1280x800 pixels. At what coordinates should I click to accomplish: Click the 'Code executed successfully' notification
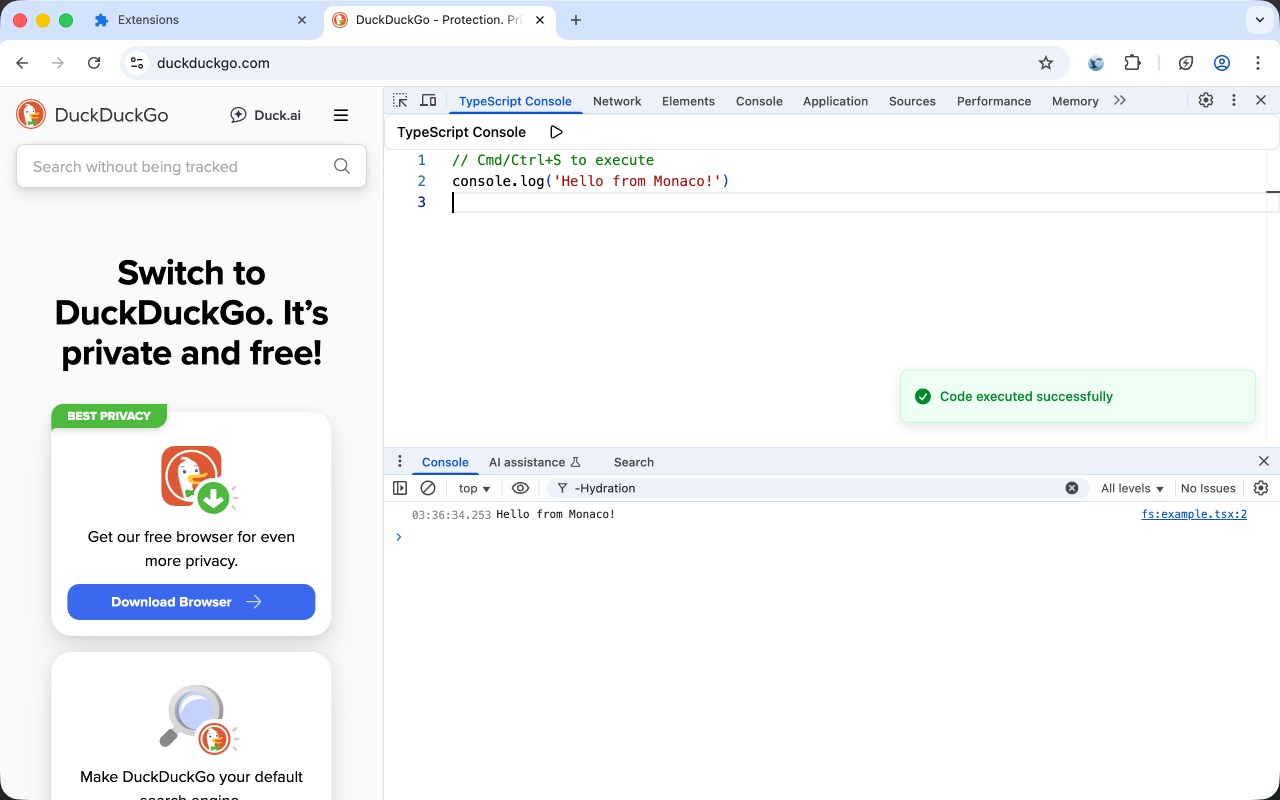(1078, 396)
